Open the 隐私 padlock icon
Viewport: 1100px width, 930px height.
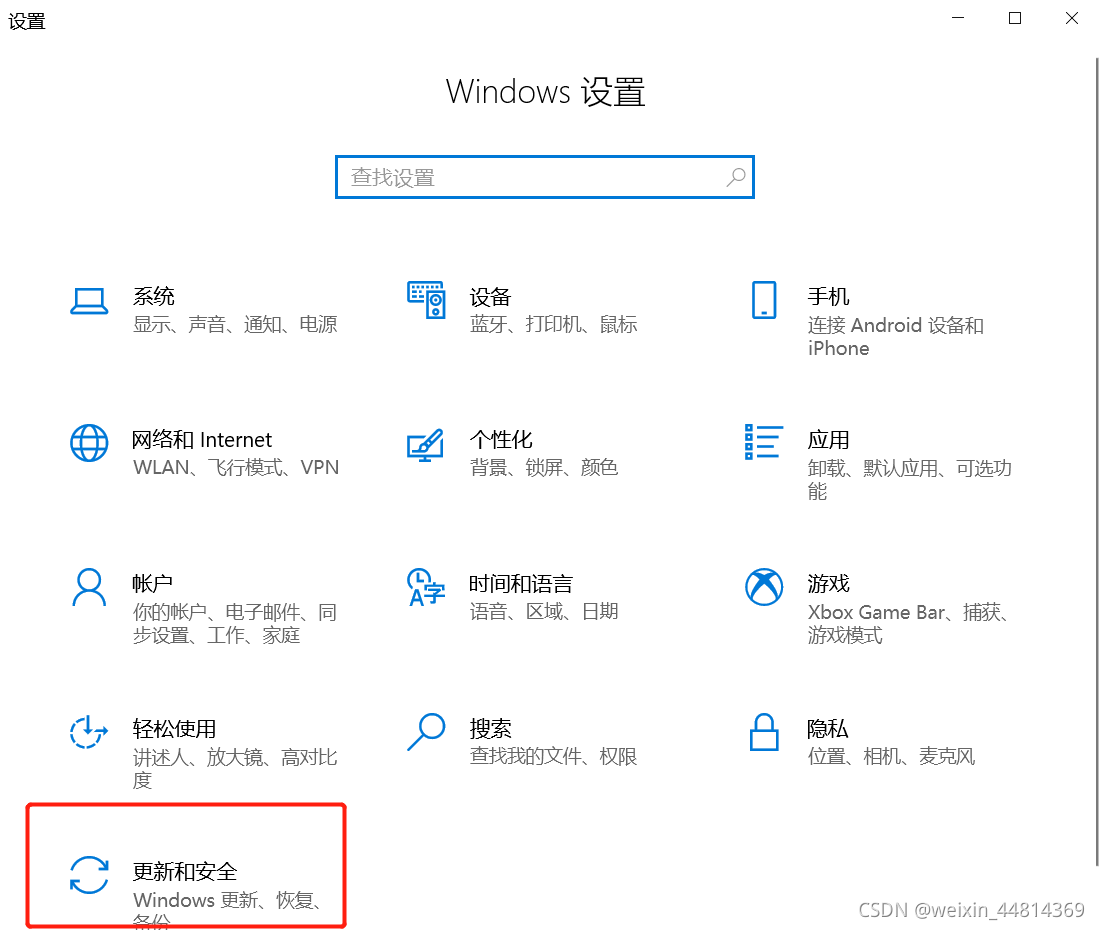(764, 732)
